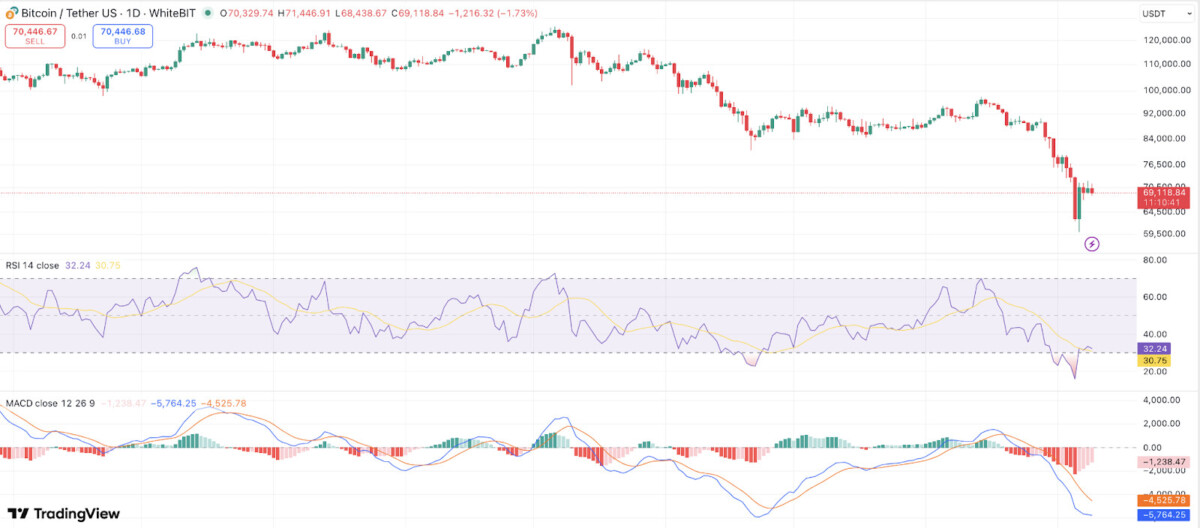Click the green market status dot
Screen dimensions: 1200x528
click(207, 14)
